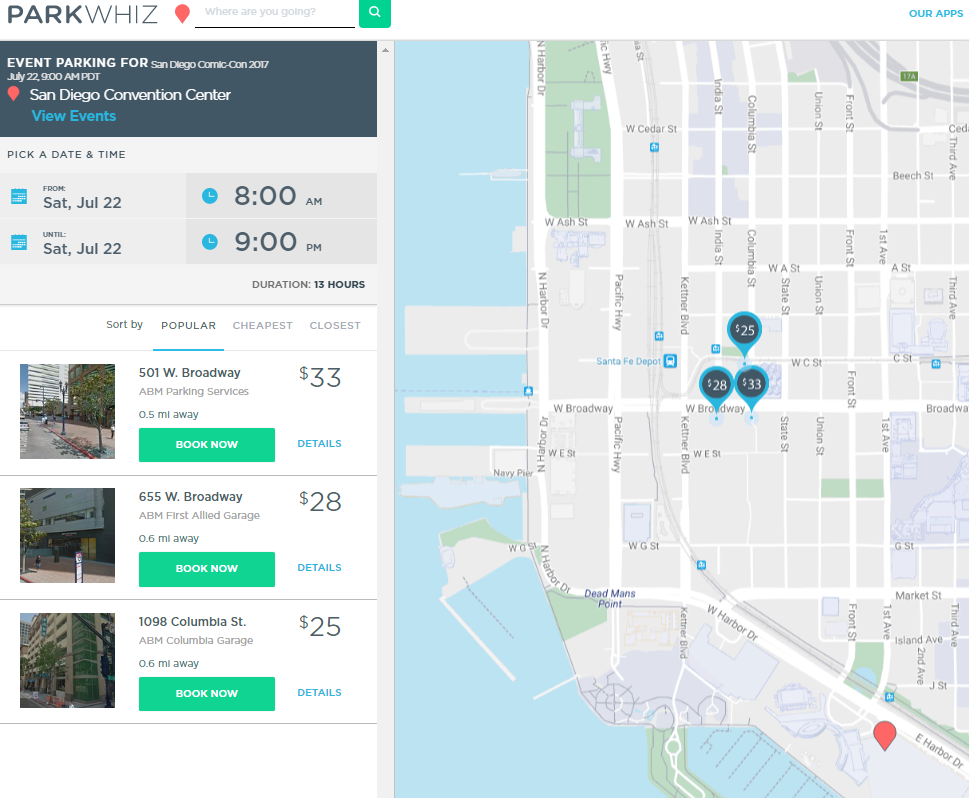Open the 655 W. Broadway photo thumbnail
969x798 pixels.
point(67,535)
